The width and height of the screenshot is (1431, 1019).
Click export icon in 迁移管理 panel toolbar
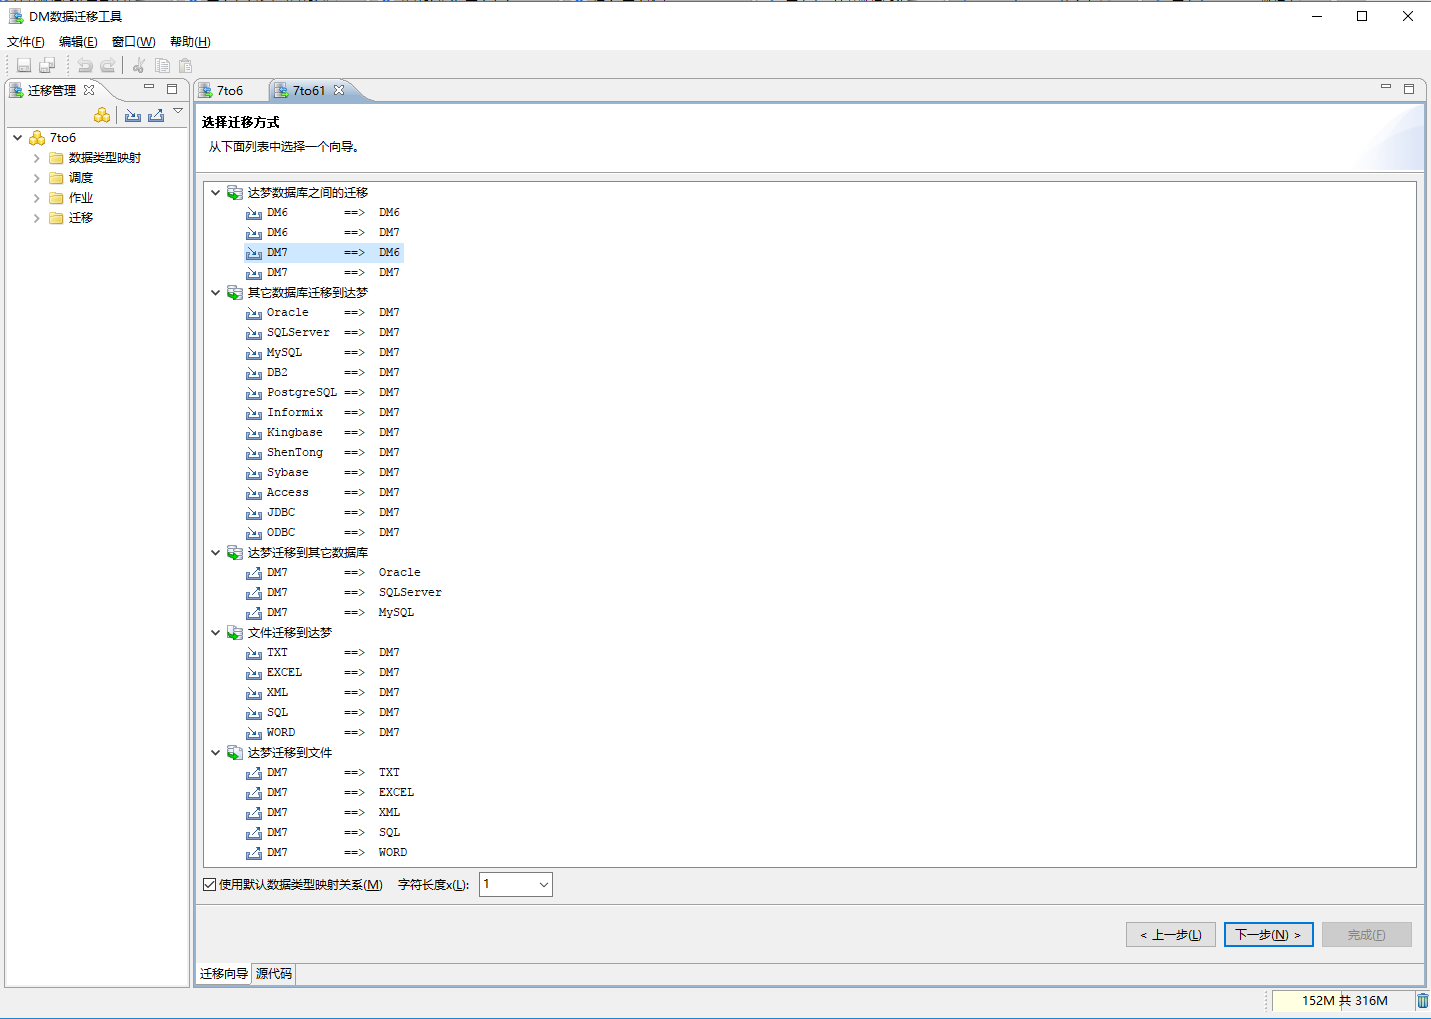click(156, 115)
